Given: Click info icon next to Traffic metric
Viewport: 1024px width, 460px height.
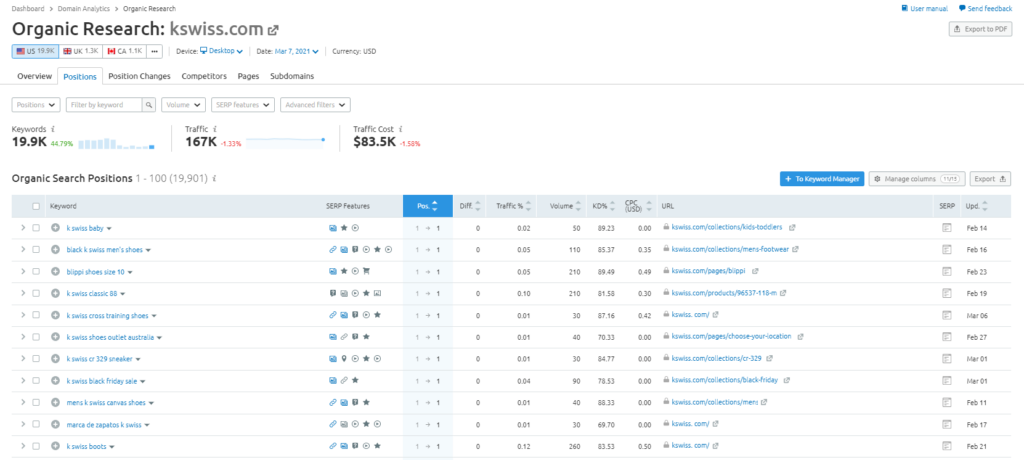Looking at the screenshot, I should (215, 129).
